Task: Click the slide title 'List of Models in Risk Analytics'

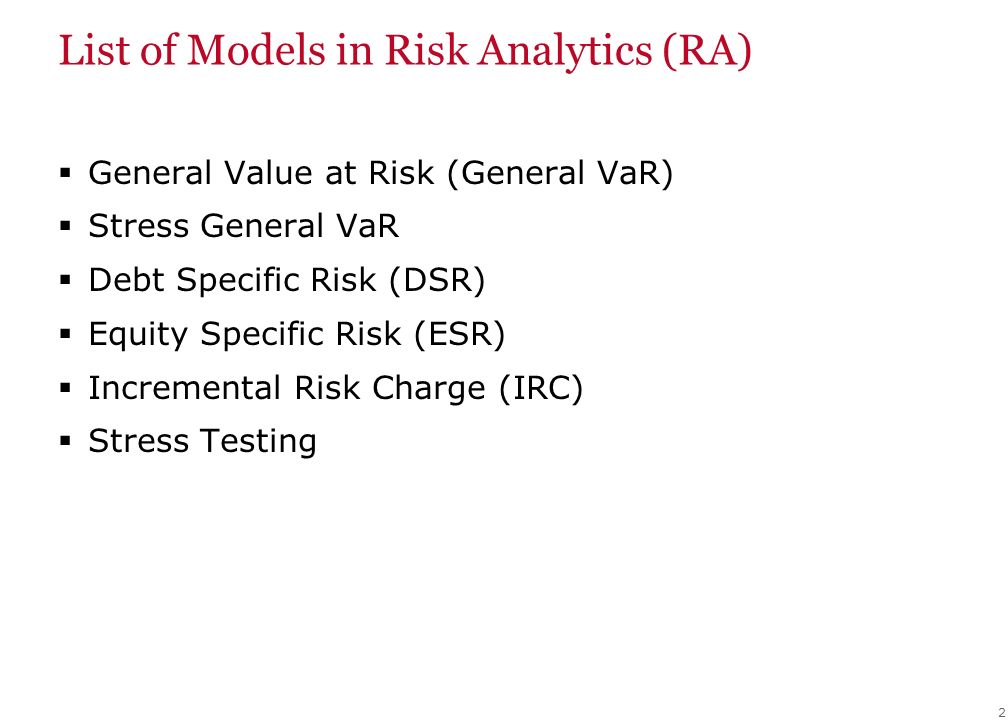Action: point(355,51)
